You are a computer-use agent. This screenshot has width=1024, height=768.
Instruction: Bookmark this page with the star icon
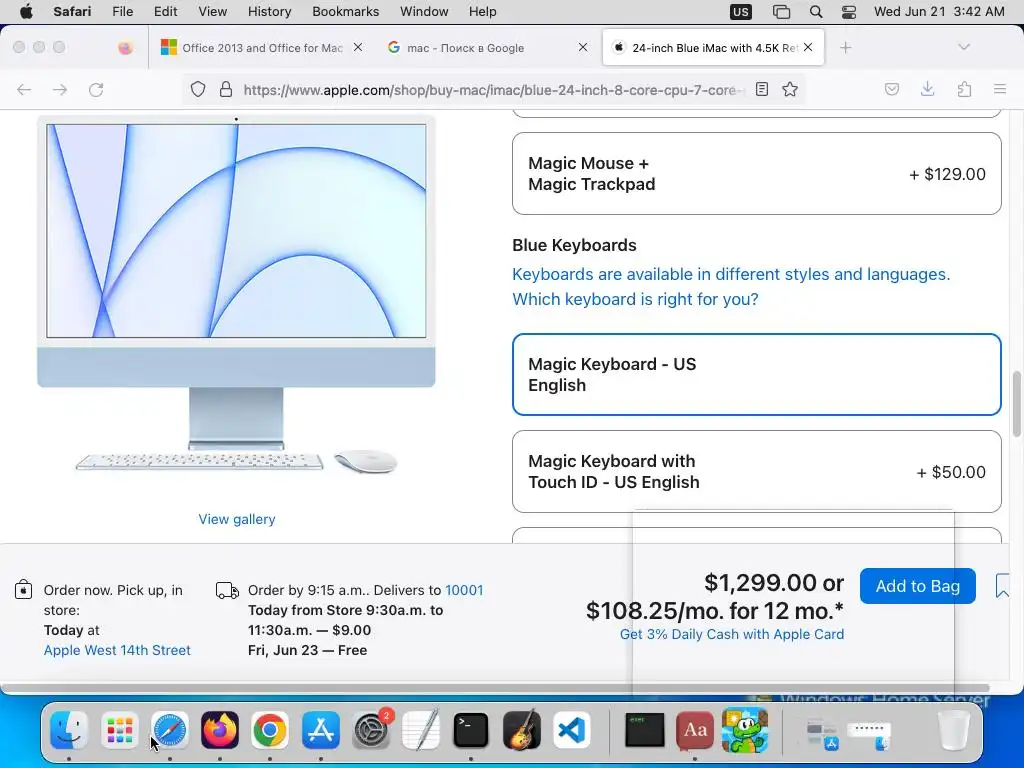[x=790, y=89]
